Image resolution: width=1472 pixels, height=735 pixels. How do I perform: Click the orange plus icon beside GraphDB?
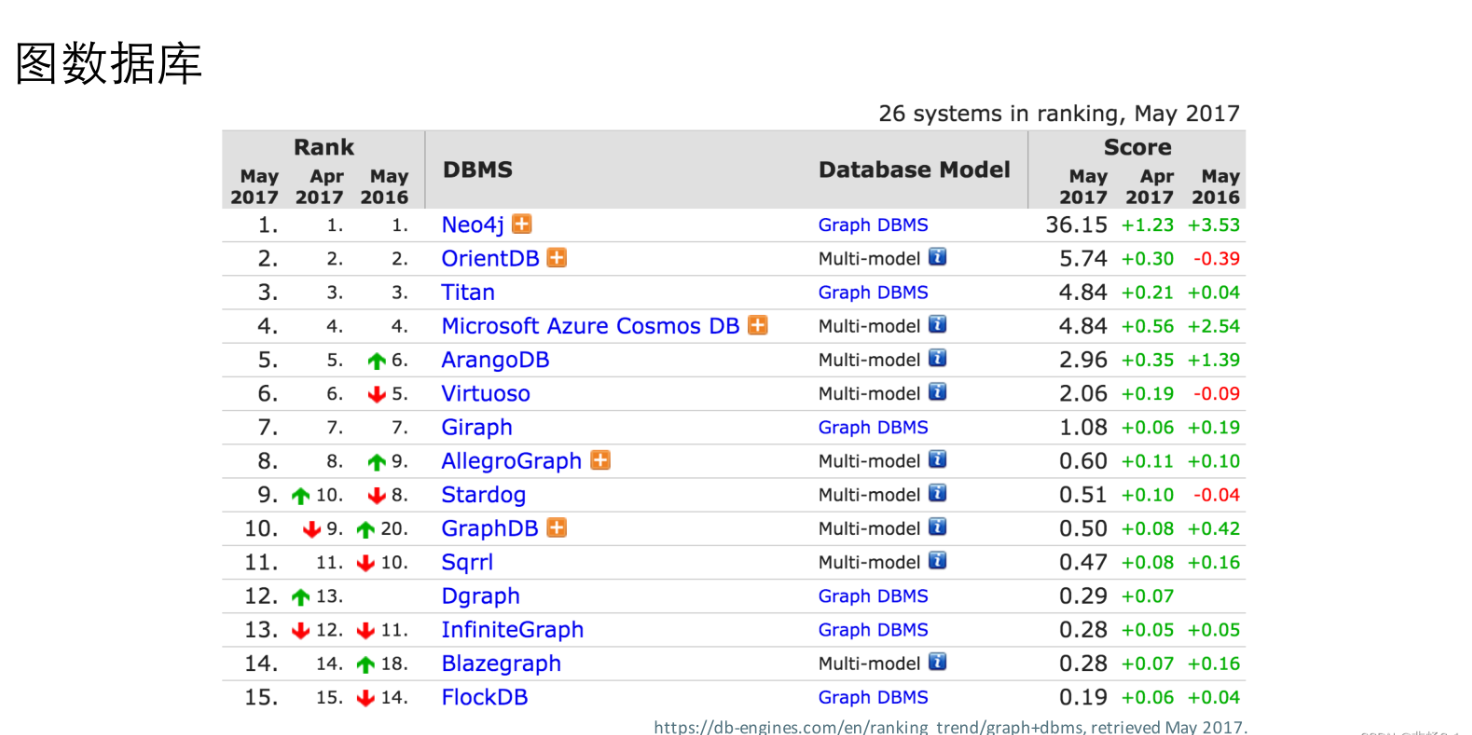[557, 527]
